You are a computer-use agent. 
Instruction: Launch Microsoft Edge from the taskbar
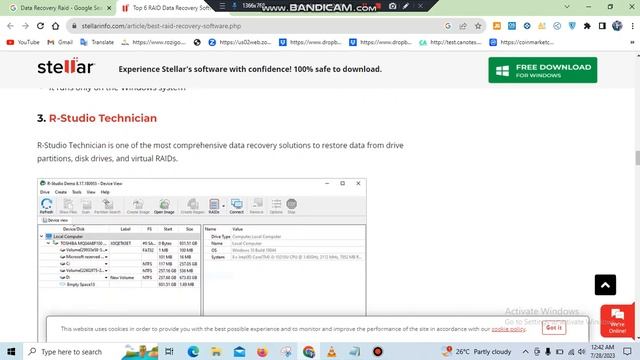pos(193,351)
